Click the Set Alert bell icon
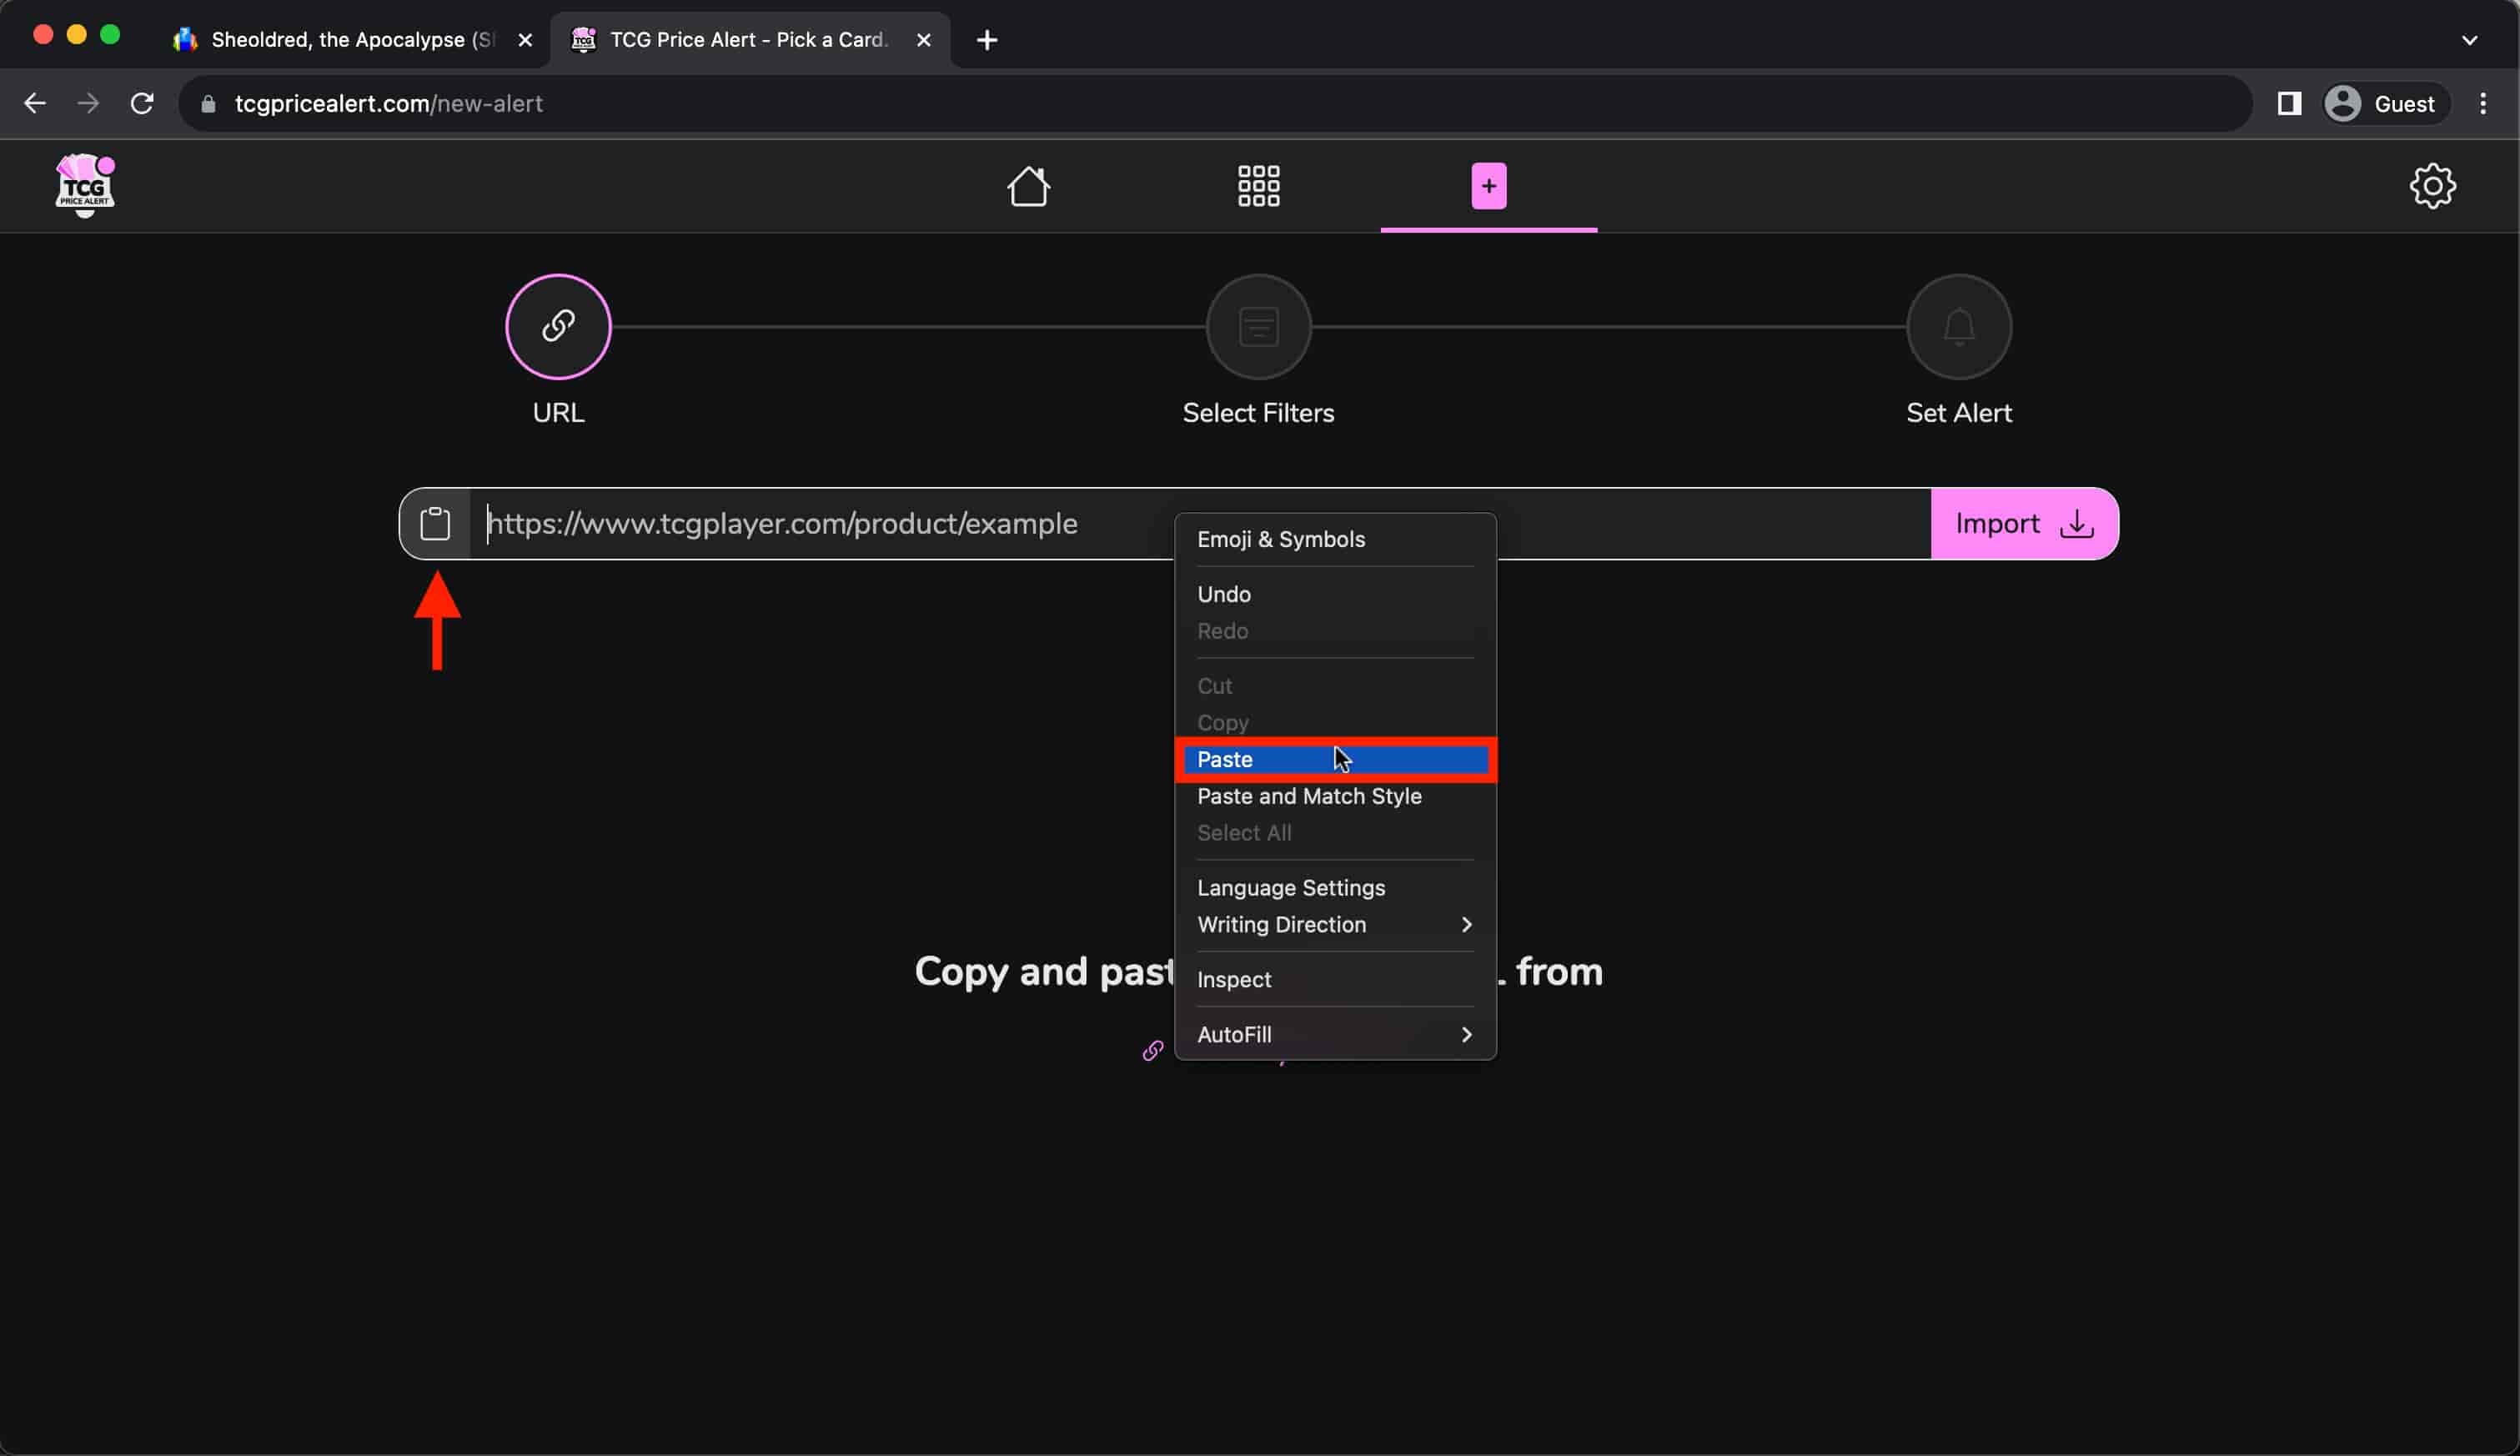The height and width of the screenshot is (1456, 2520). pyautogui.click(x=1958, y=327)
